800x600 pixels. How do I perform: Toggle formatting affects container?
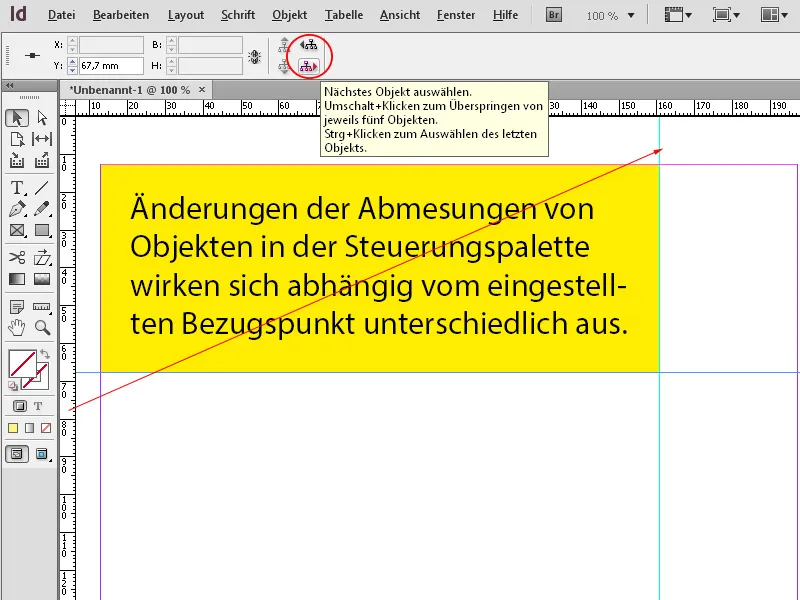(19, 406)
